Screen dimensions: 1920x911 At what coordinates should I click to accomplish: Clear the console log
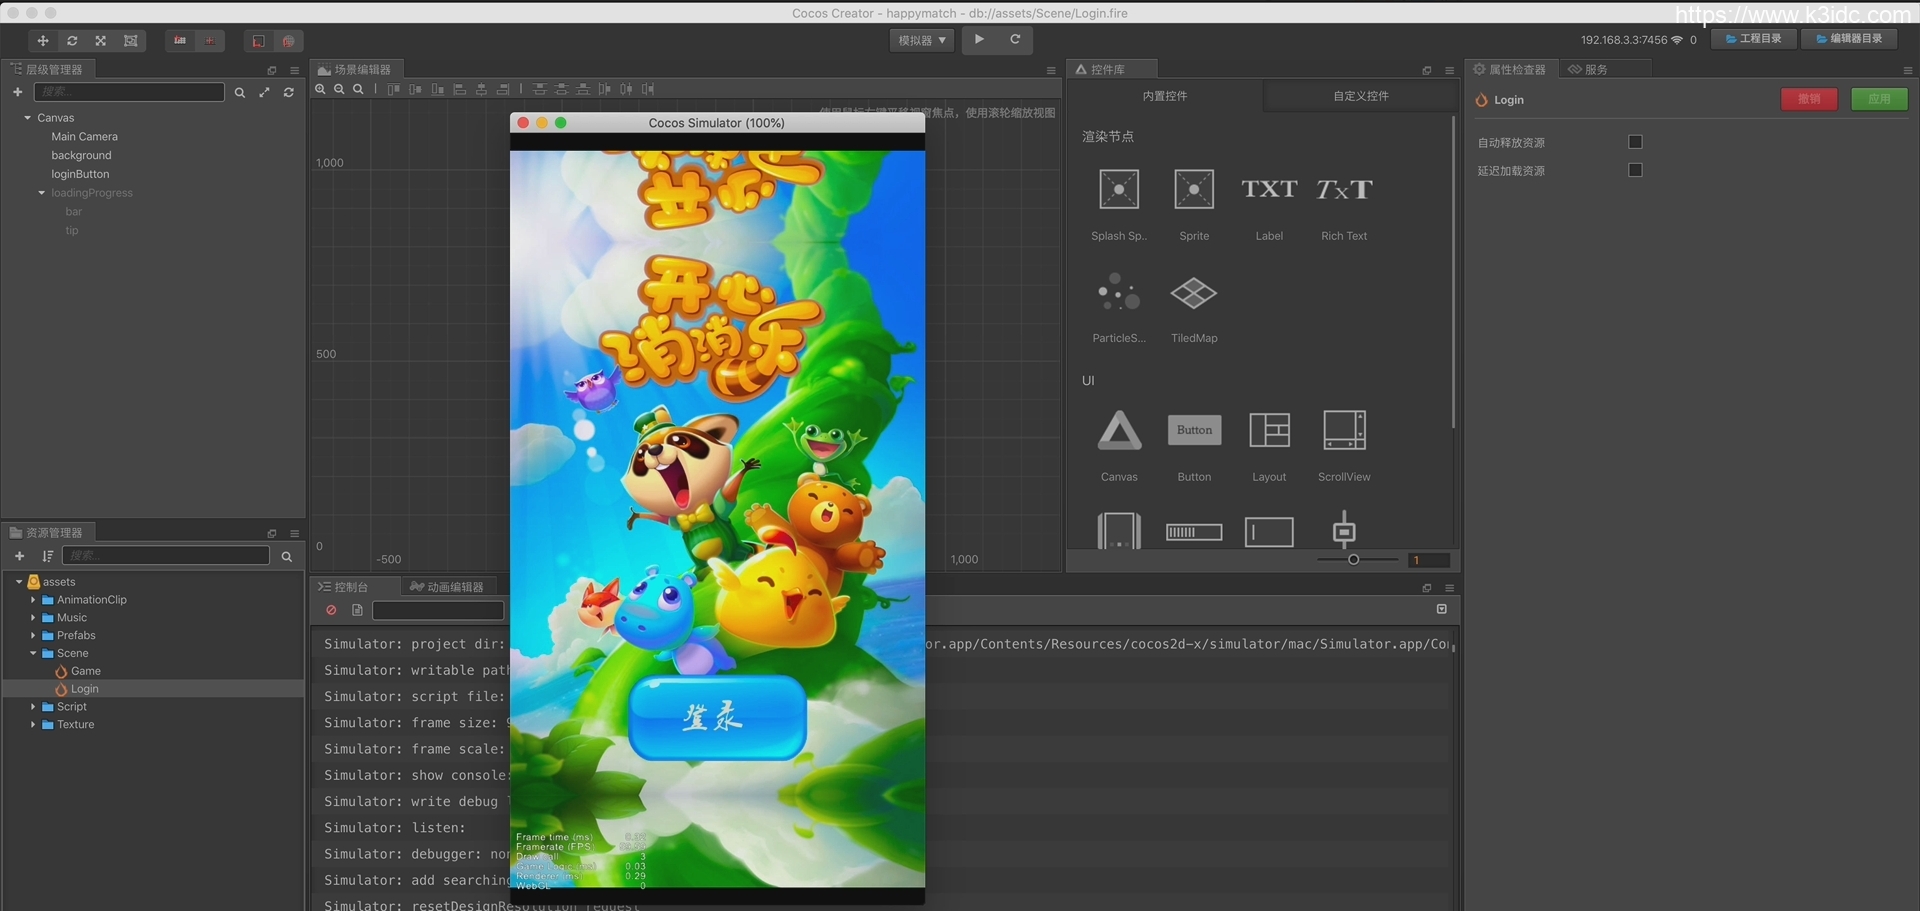(x=331, y=610)
